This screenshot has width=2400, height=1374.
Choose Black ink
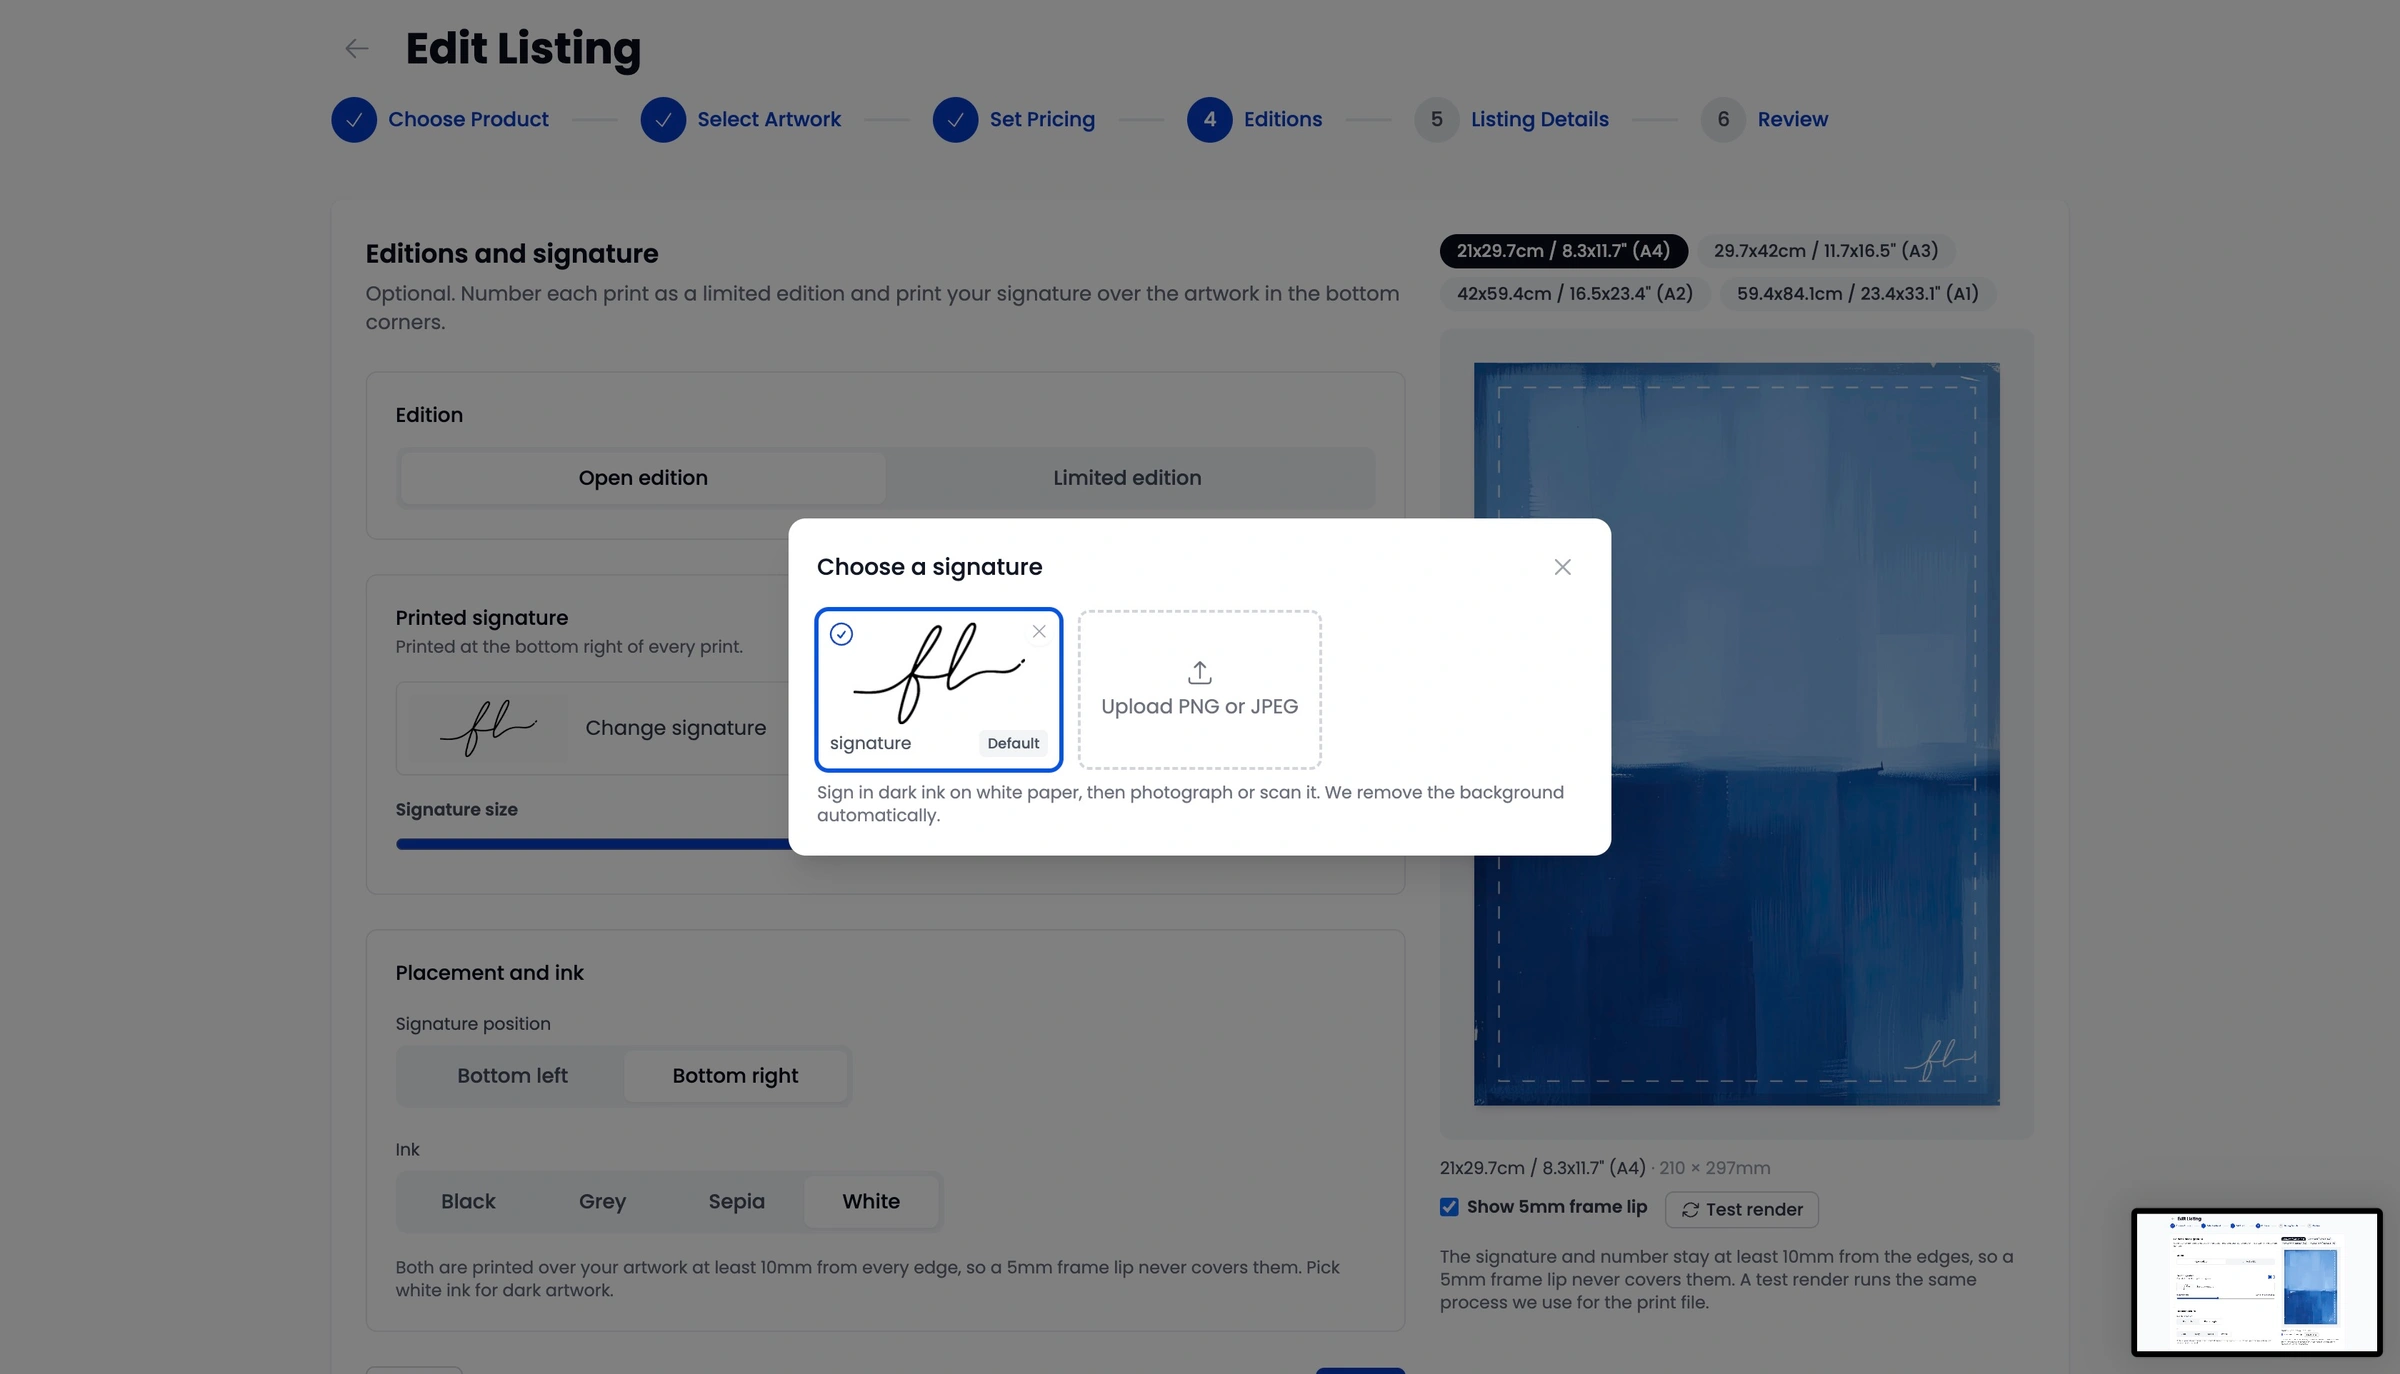coord(468,1202)
